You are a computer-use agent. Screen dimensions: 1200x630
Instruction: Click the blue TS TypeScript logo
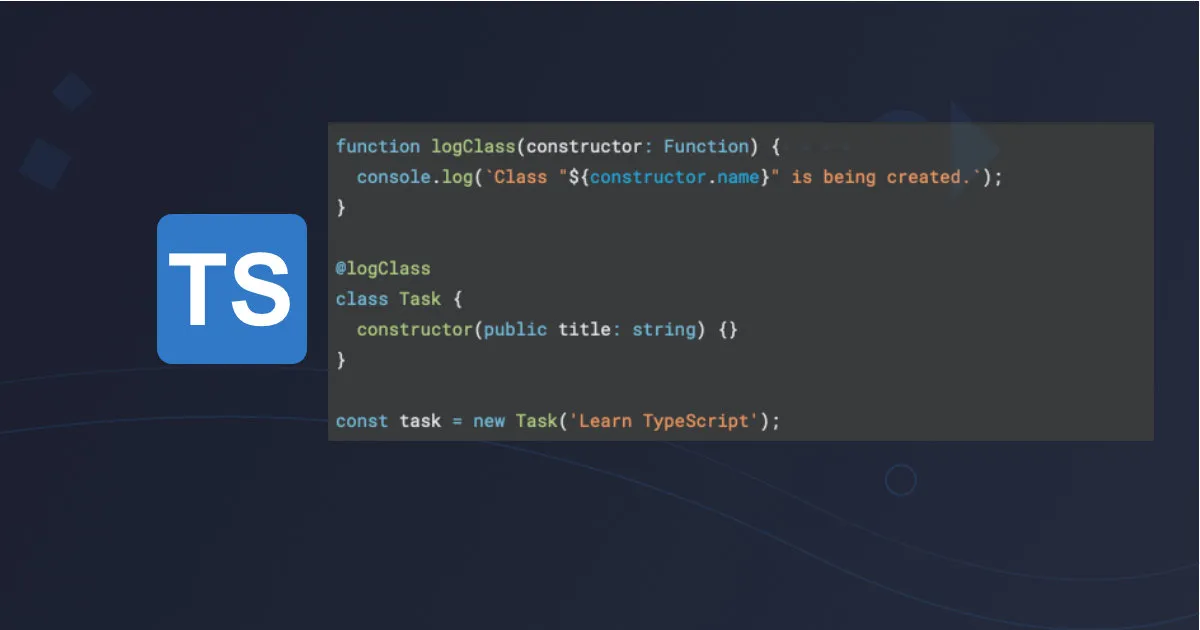(232, 288)
